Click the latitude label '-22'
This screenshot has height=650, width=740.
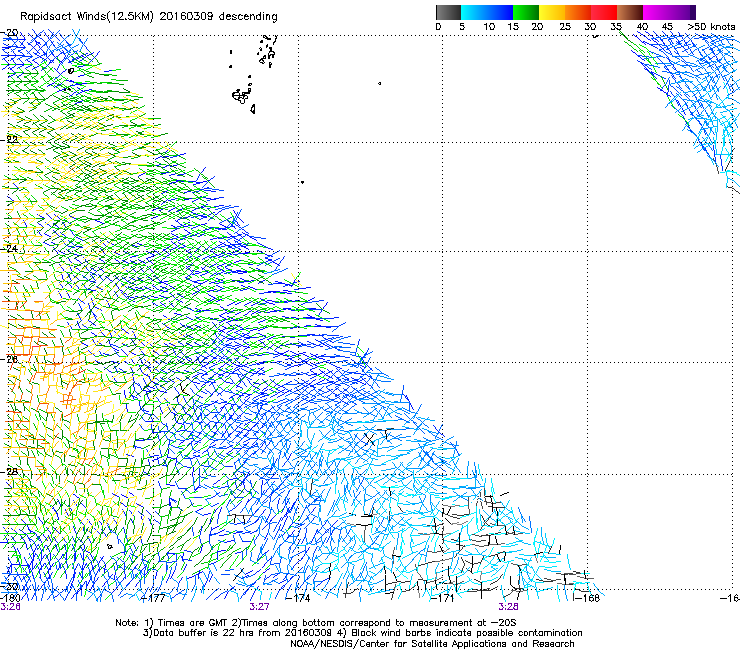[x=10, y=139]
